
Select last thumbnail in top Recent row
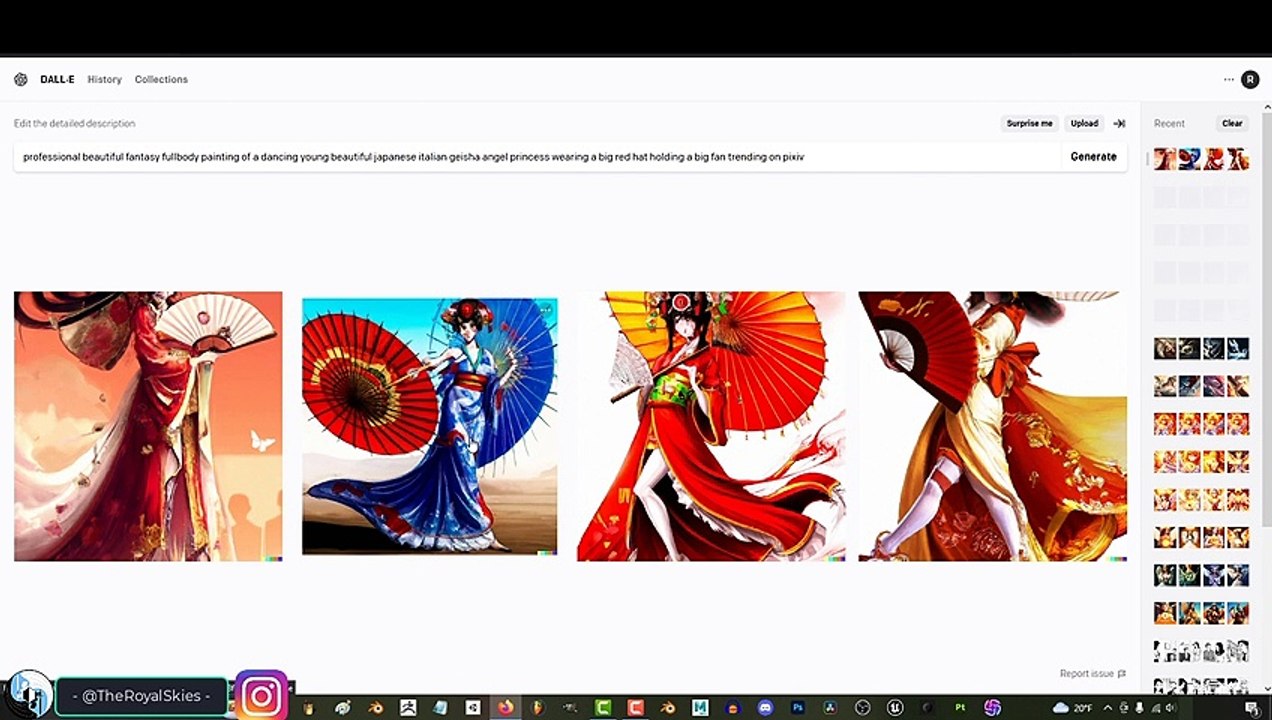[1238, 159]
